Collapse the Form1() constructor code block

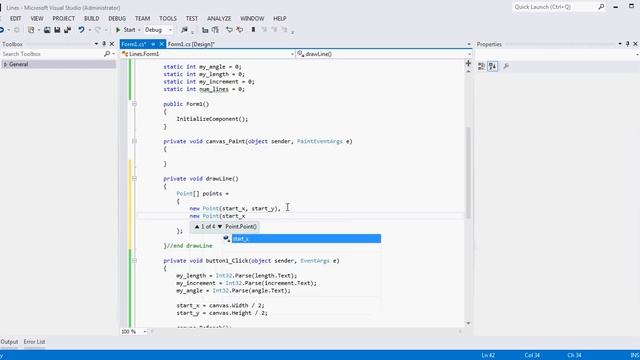pyautogui.click(x=134, y=104)
